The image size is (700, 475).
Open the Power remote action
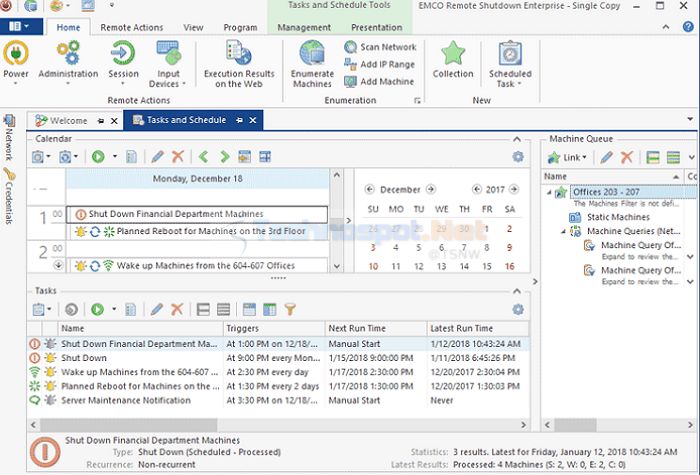(16, 62)
